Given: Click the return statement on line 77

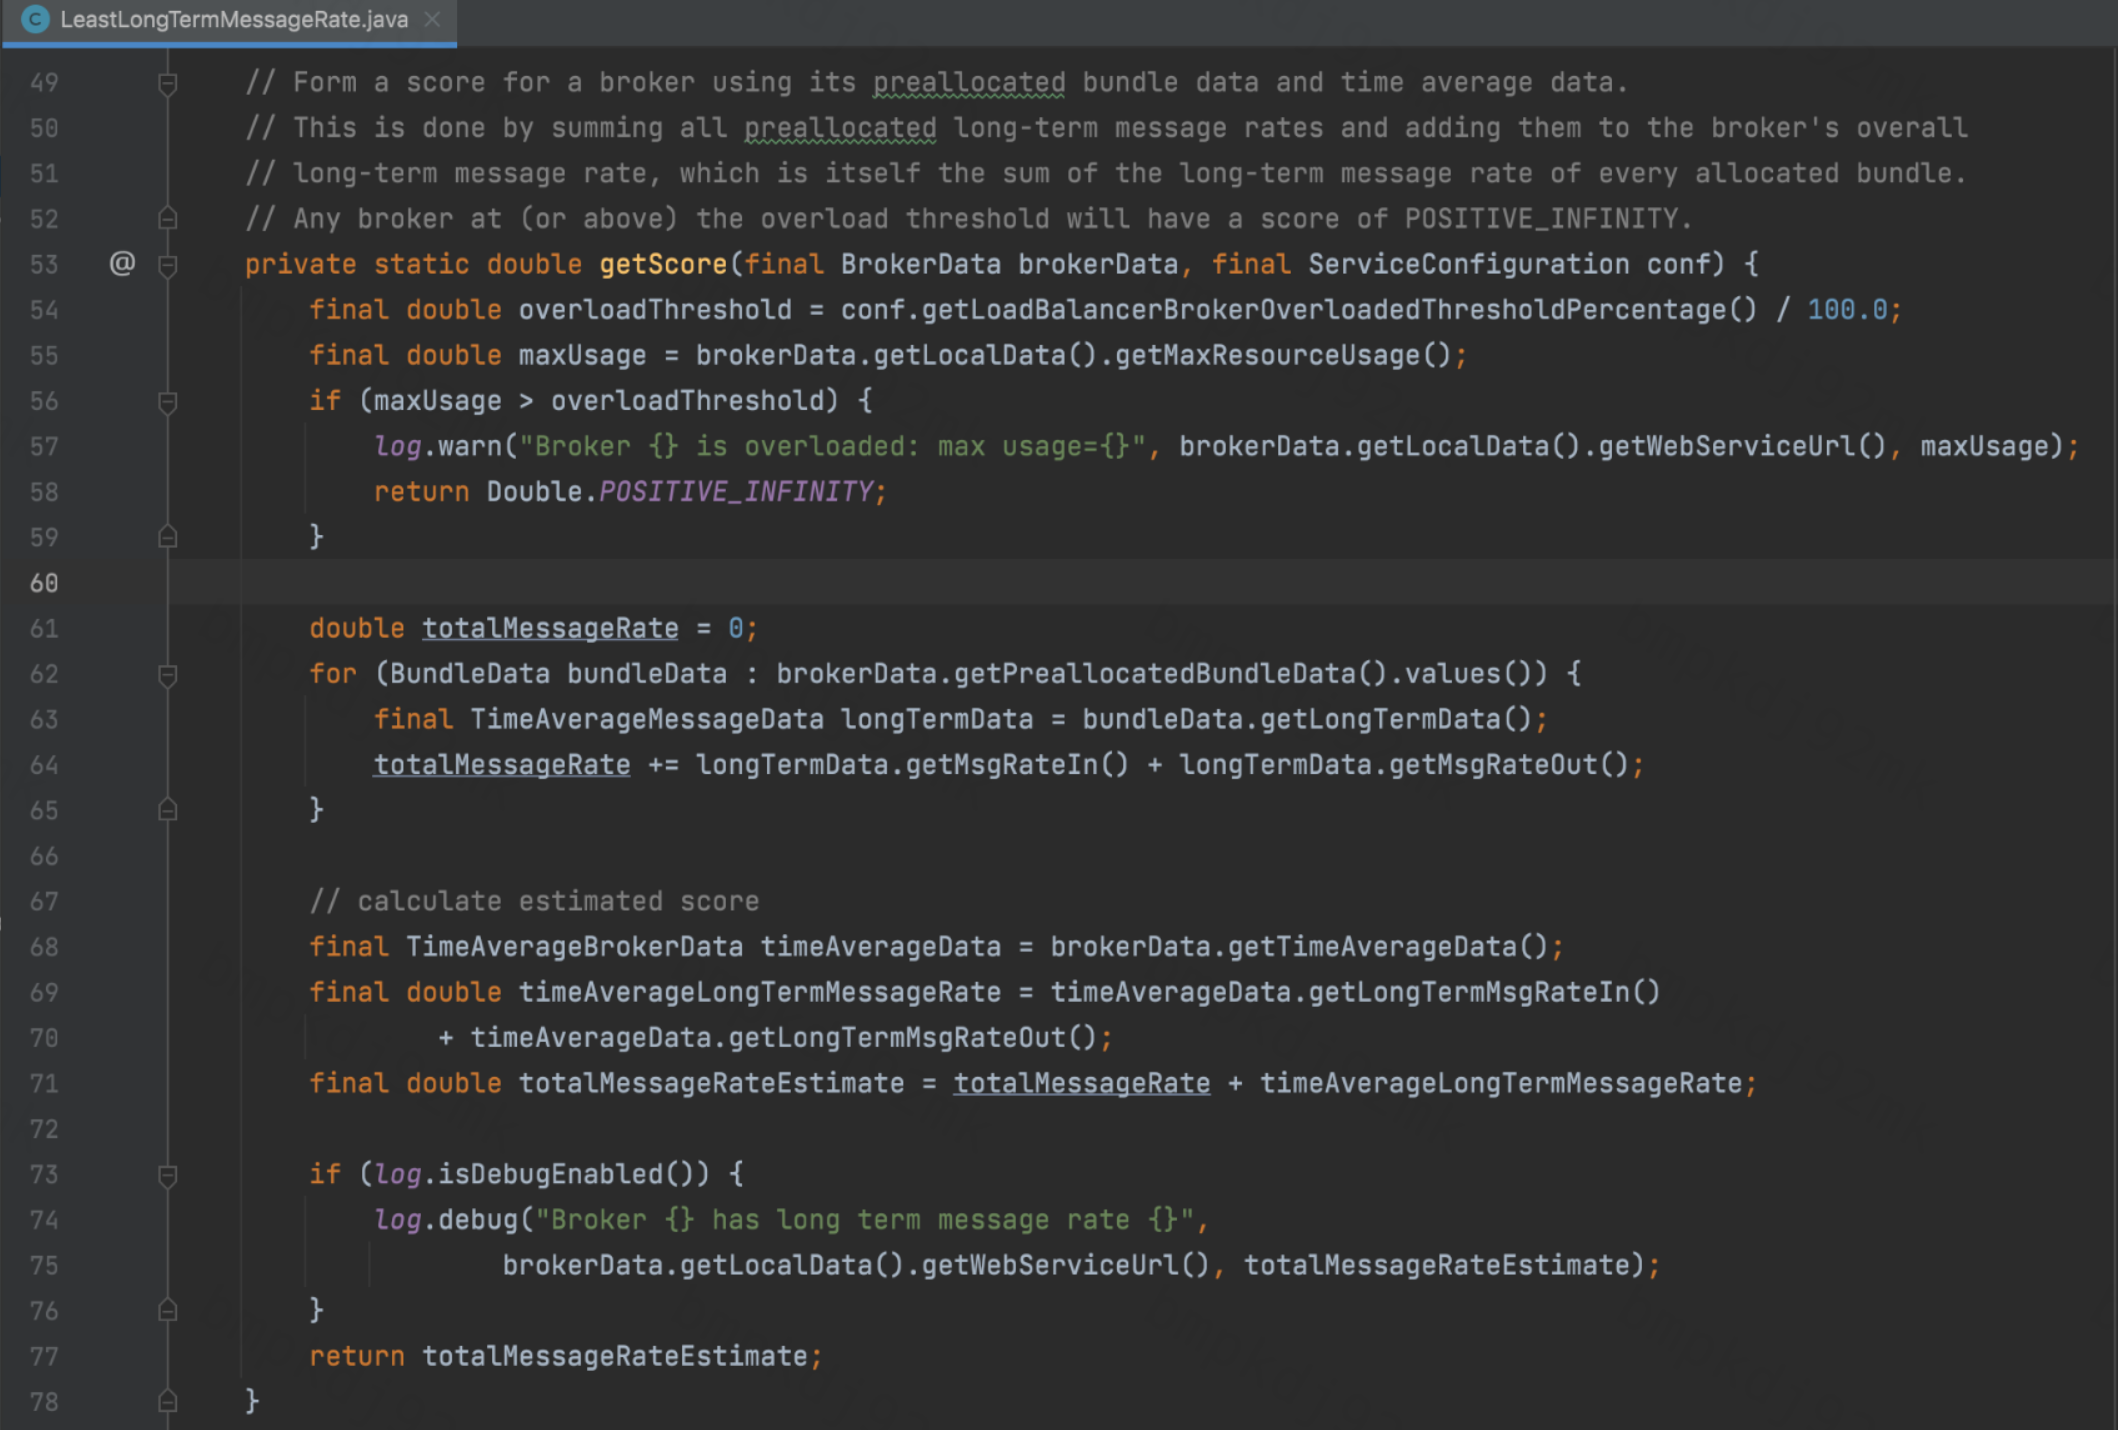Looking at the screenshot, I should coord(565,1356).
